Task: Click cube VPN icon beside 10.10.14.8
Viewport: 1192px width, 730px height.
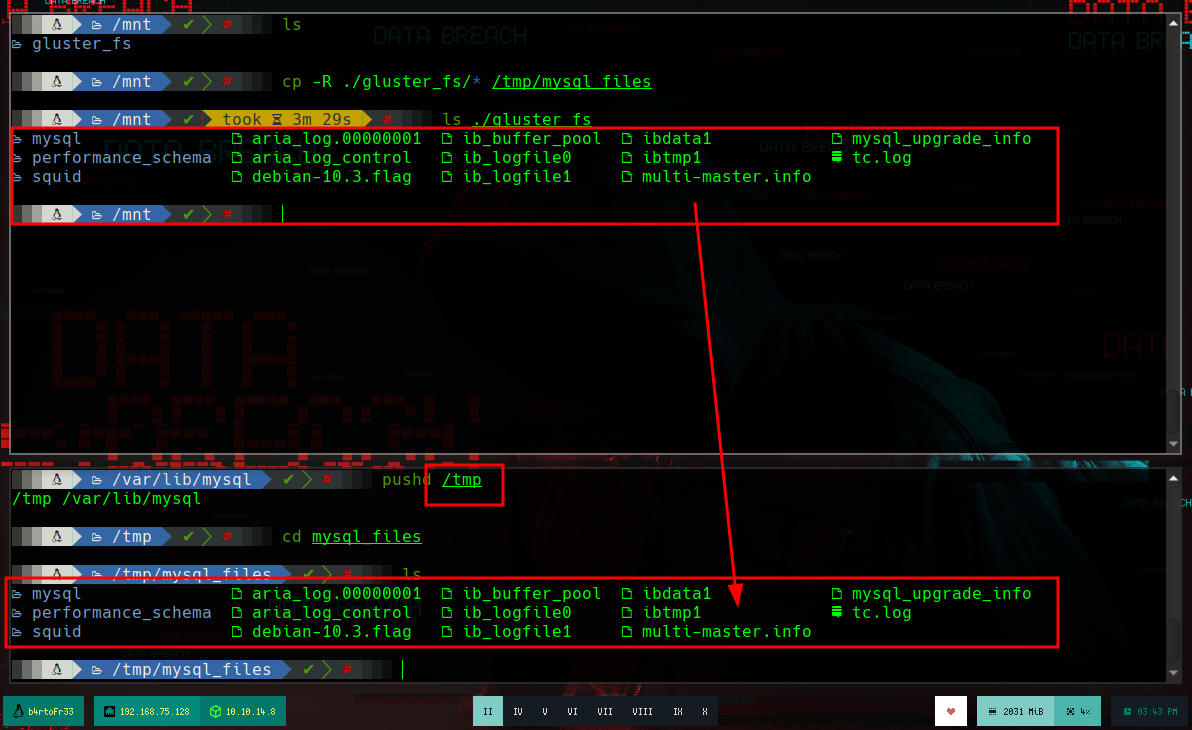Action: (216, 712)
